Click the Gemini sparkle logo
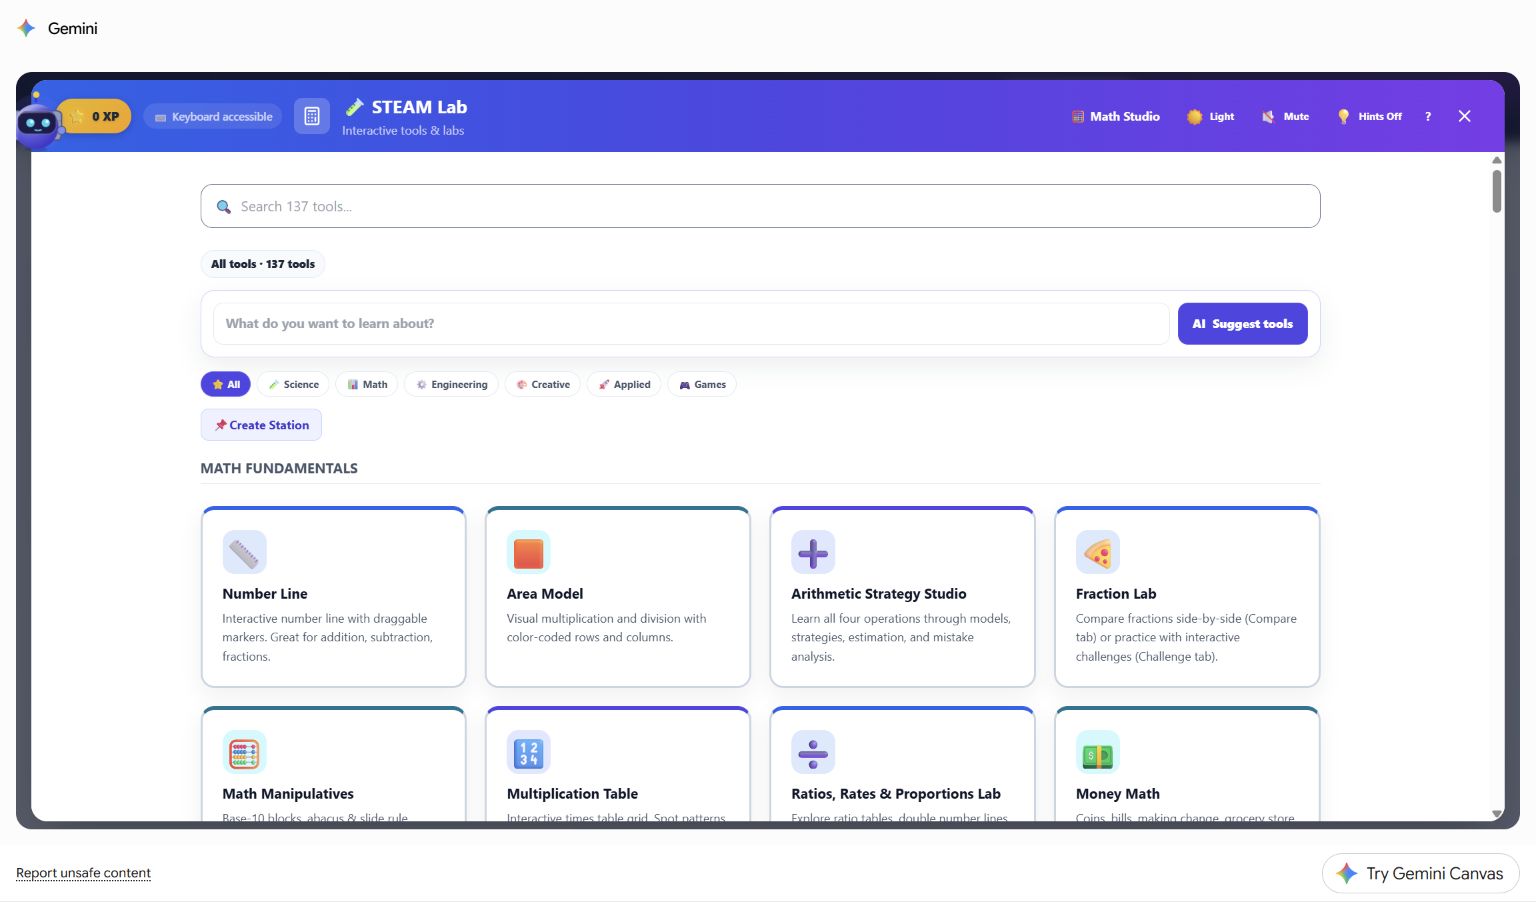This screenshot has width=1536, height=902. pos(27,28)
